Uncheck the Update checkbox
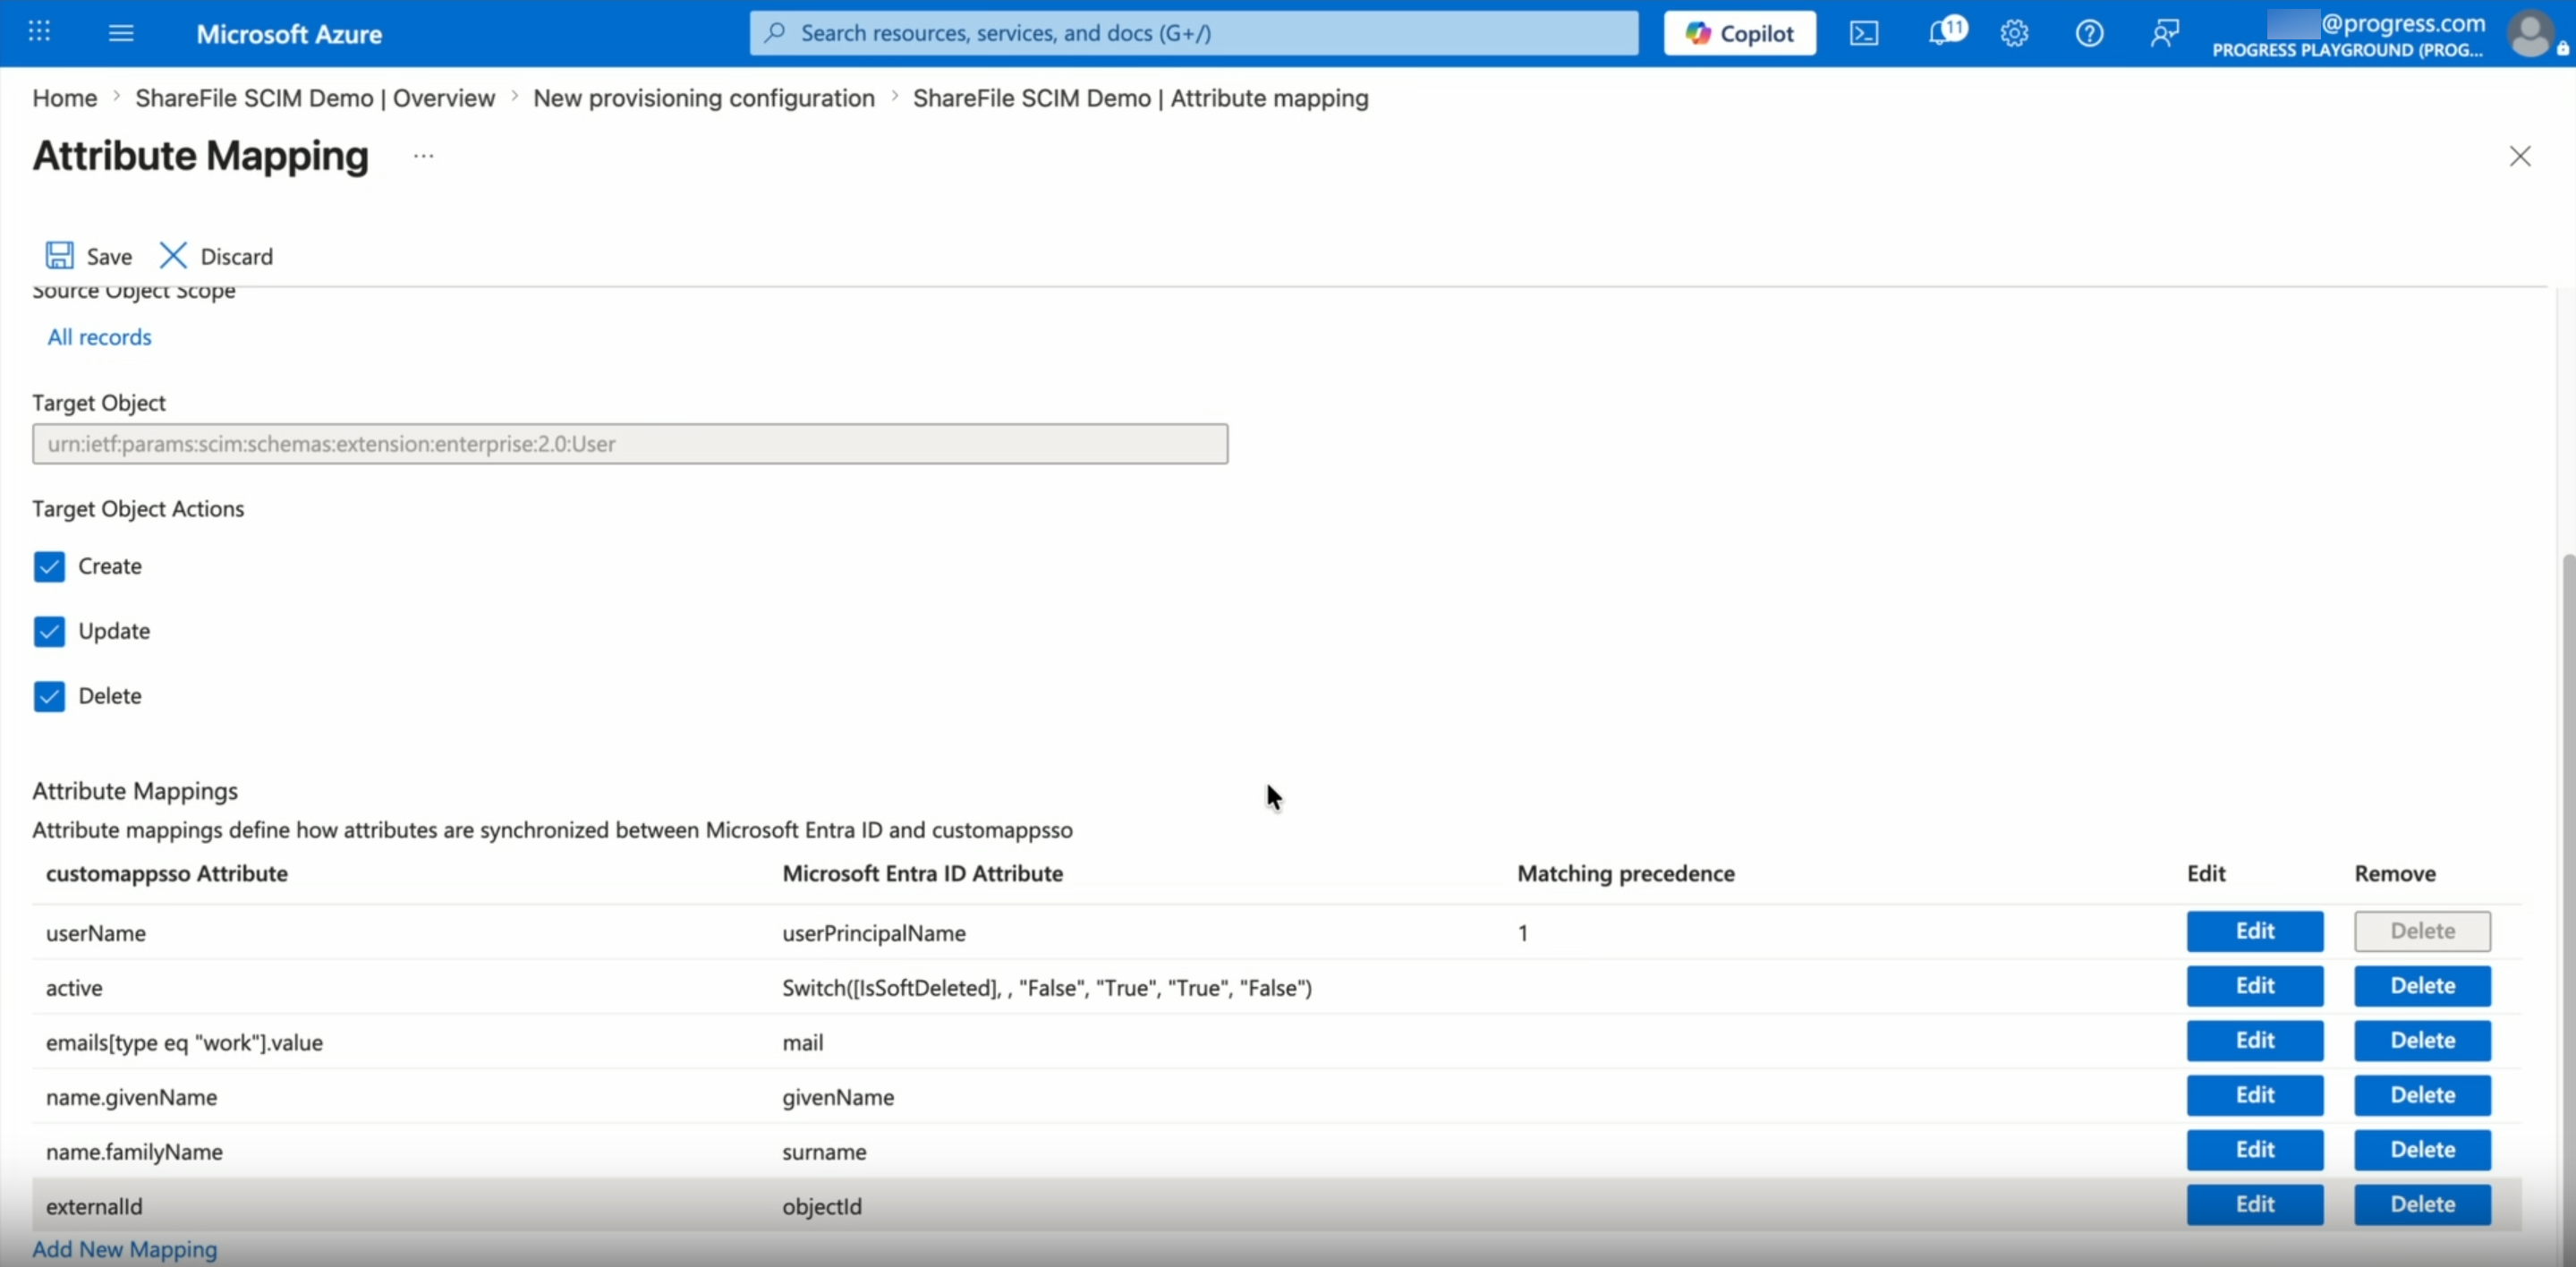 pyautogui.click(x=49, y=631)
